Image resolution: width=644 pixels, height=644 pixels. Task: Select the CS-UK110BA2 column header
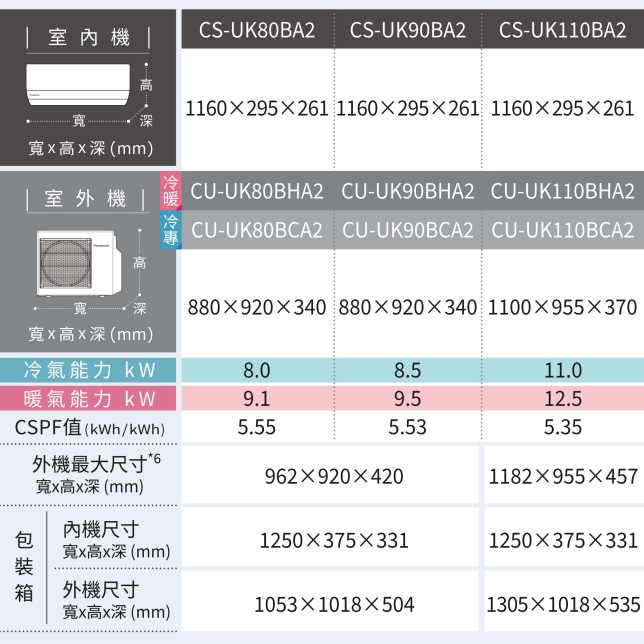click(x=562, y=29)
